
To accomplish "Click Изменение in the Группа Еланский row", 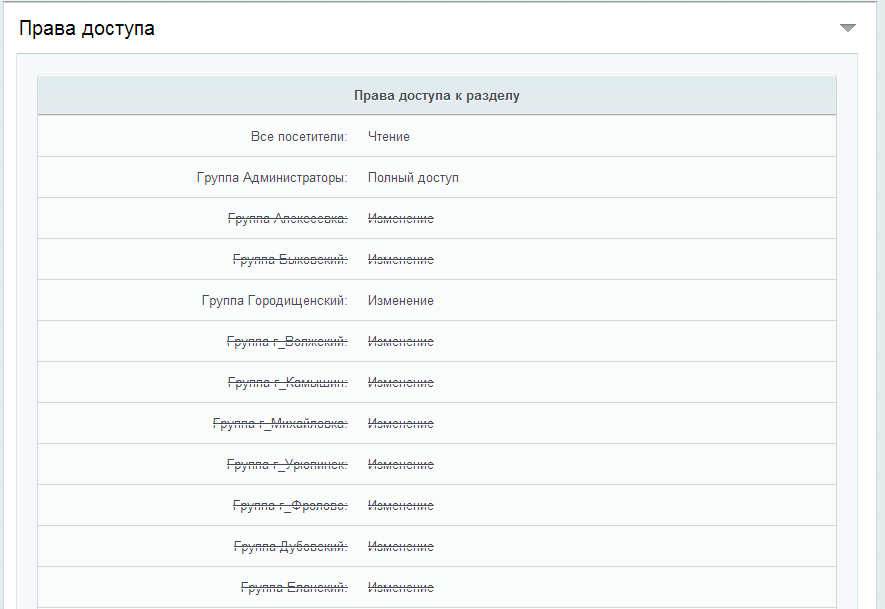I will [401, 588].
